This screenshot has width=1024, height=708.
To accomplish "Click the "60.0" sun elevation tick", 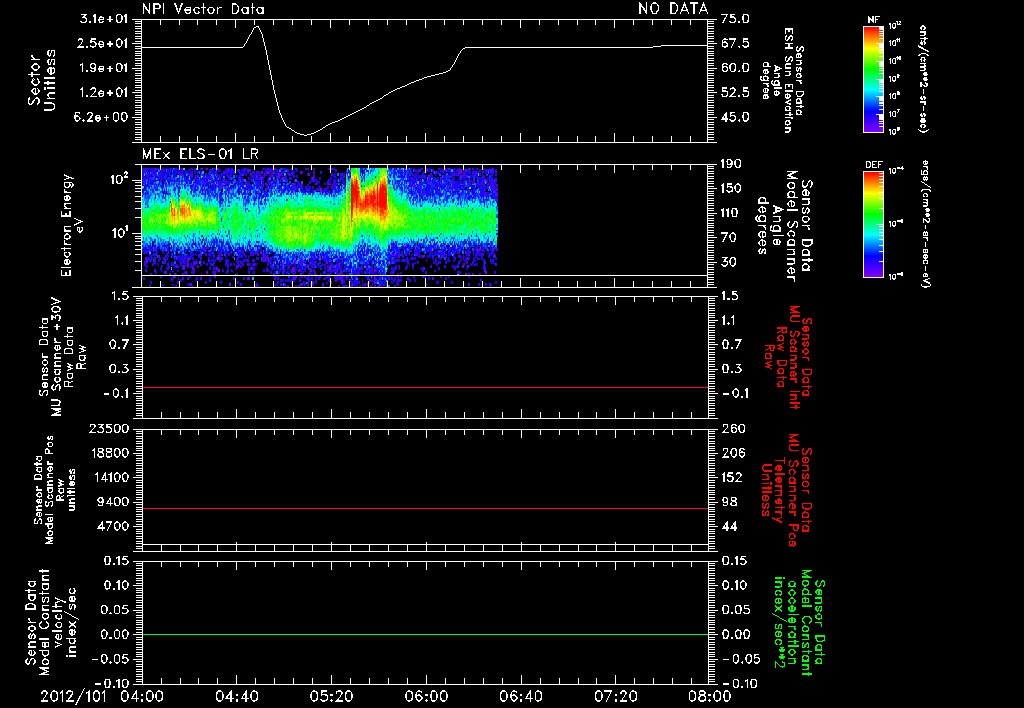I will (x=735, y=68).
